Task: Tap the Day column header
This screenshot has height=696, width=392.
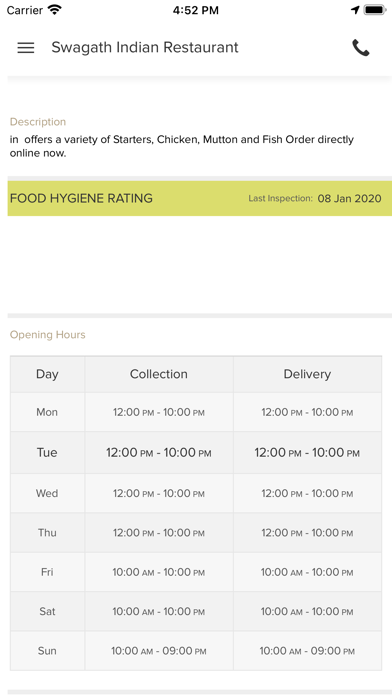Action: tap(48, 374)
